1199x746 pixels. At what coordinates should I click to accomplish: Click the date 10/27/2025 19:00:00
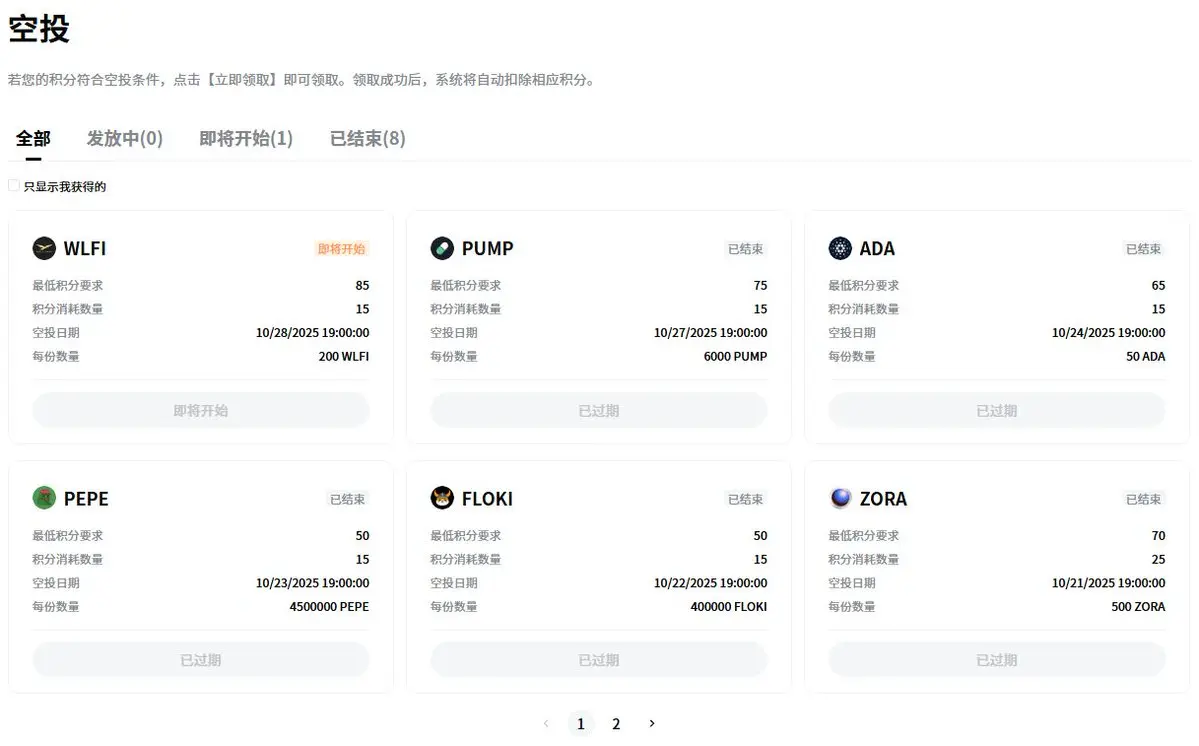710,332
